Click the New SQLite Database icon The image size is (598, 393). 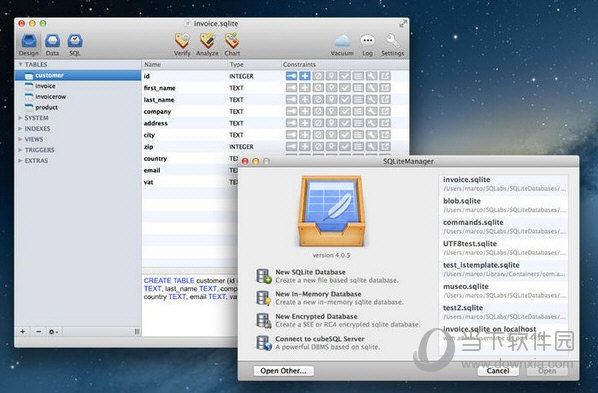[x=264, y=276]
